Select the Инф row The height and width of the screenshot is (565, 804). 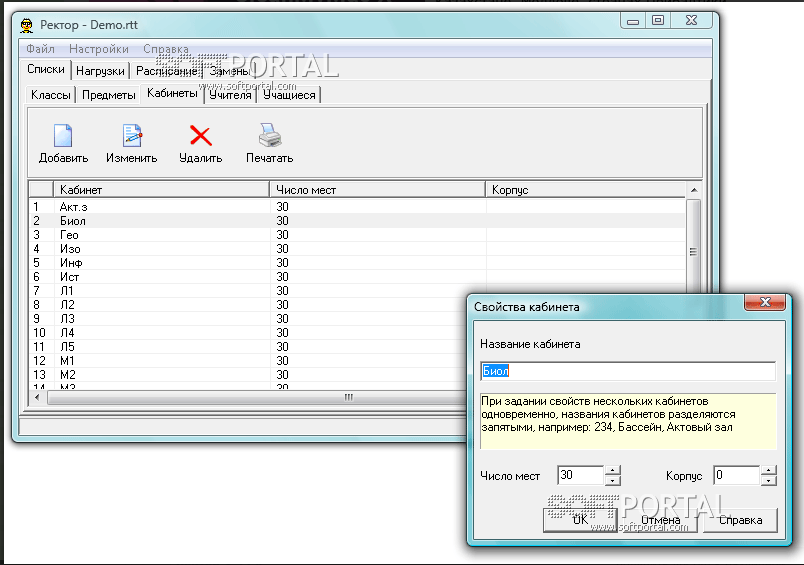(x=357, y=263)
